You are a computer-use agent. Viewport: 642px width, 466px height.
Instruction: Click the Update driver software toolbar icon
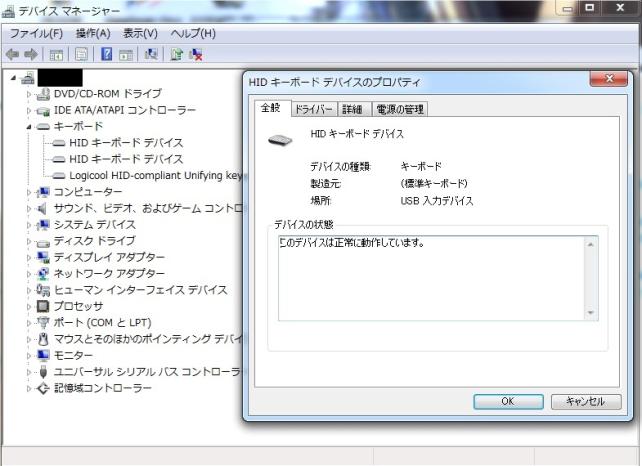point(177,54)
